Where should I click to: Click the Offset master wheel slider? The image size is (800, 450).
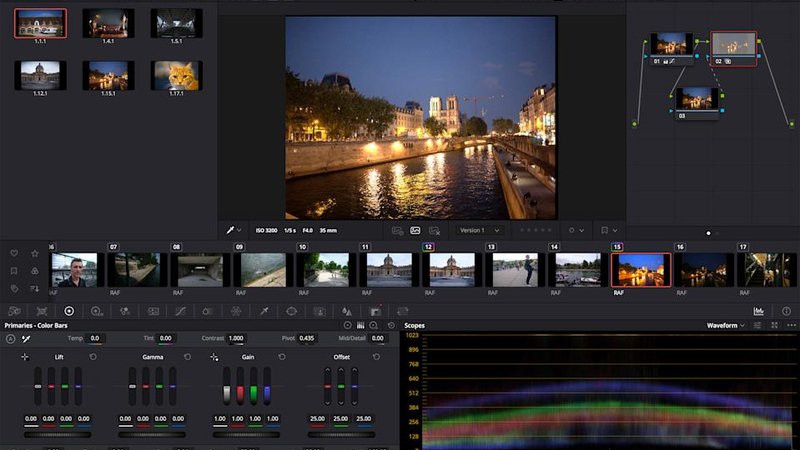click(x=341, y=435)
